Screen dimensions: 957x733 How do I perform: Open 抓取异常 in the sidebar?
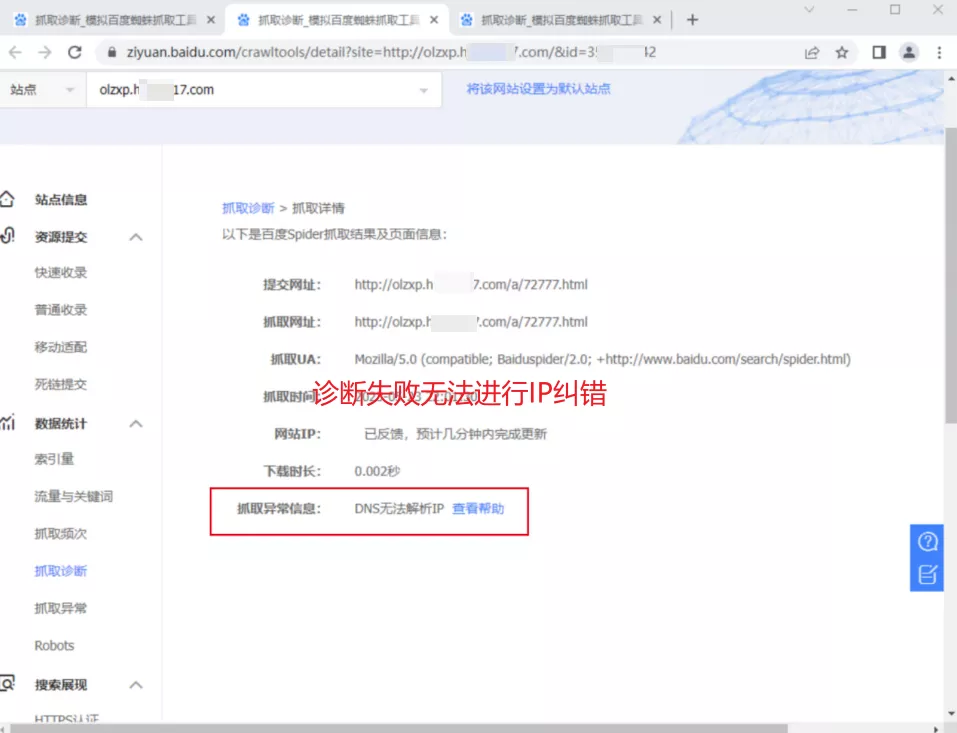[61, 608]
